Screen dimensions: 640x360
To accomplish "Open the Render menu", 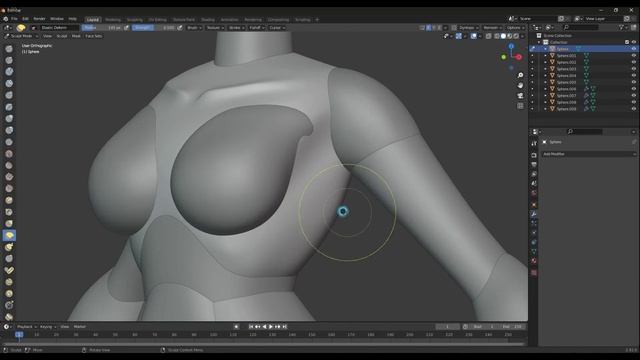I will pos(39,19).
